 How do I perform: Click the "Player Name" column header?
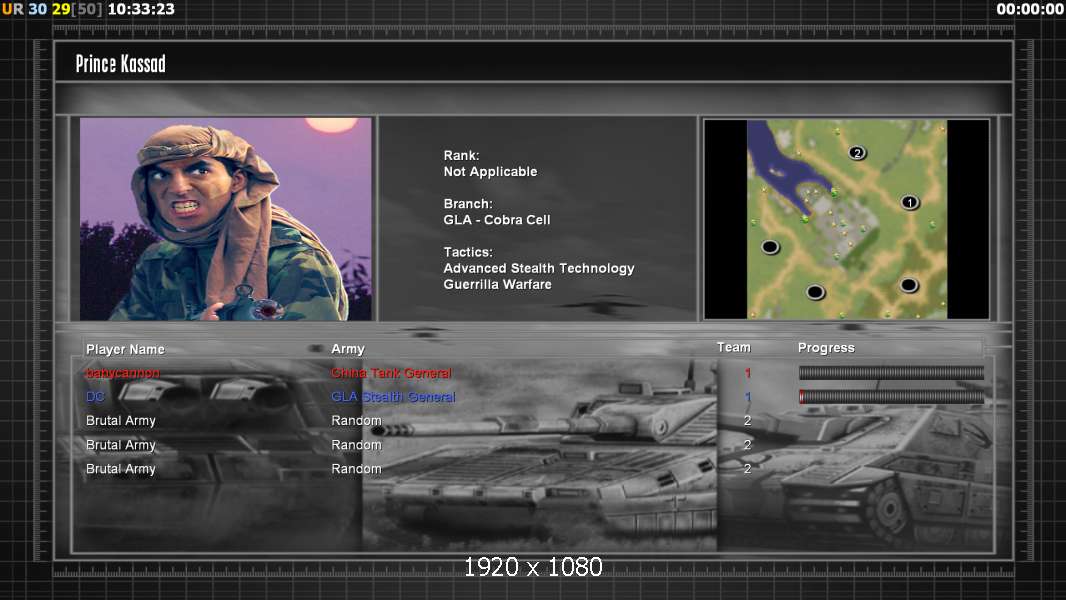(125, 349)
